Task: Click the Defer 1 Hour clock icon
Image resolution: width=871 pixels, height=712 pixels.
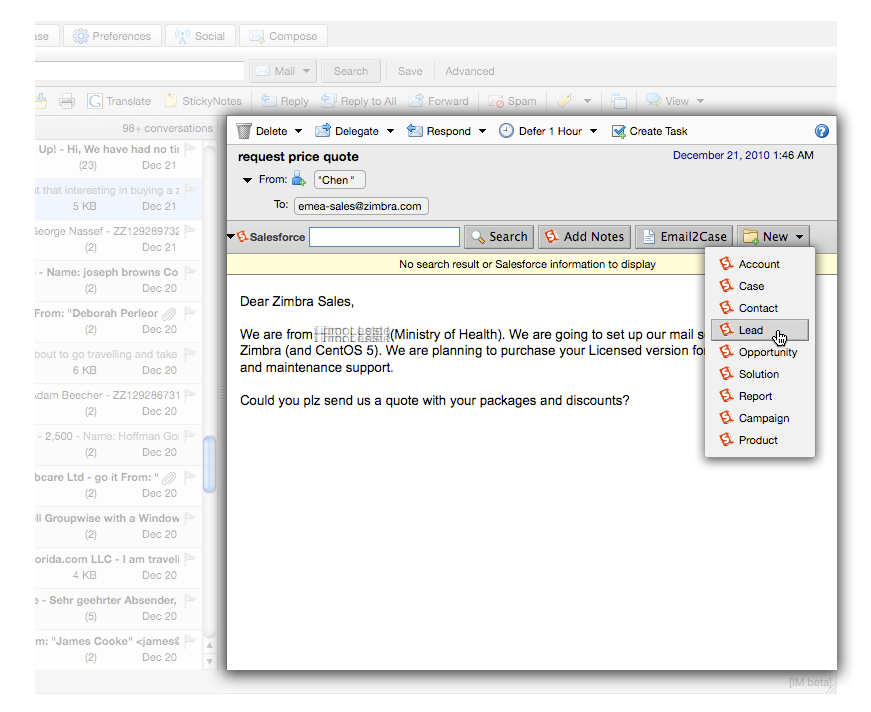Action: [506, 131]
